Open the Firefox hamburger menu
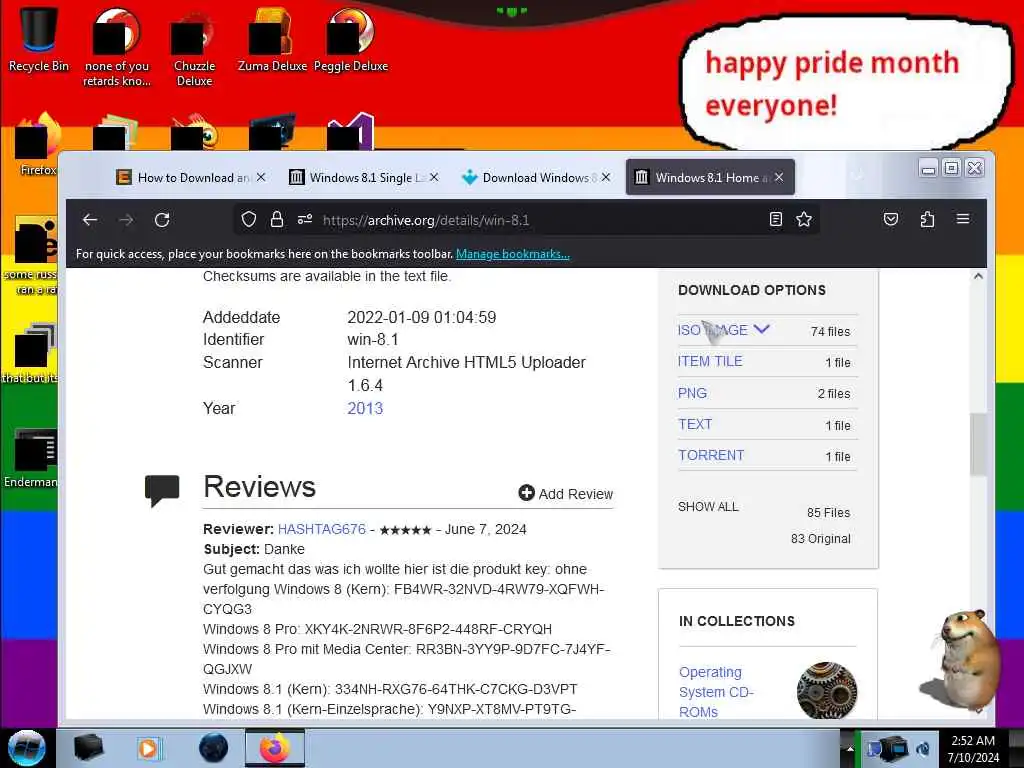1024x768 pixels. [x=963, y=219]
